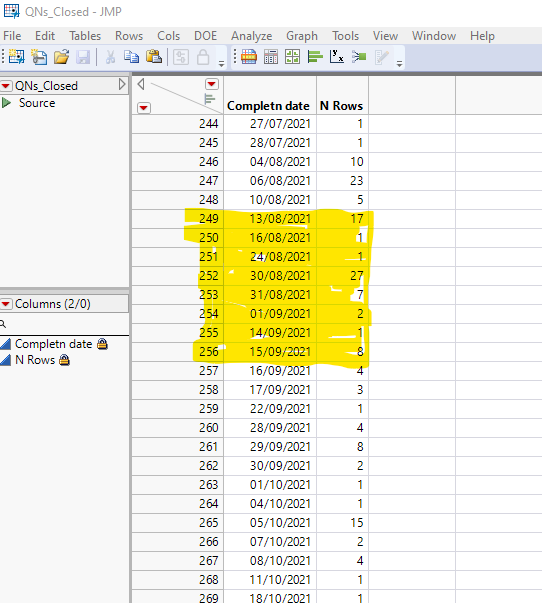Viewport: 542px width, 603px height.
Task: Click the N Rows cell with value 15
Action: 342,523
